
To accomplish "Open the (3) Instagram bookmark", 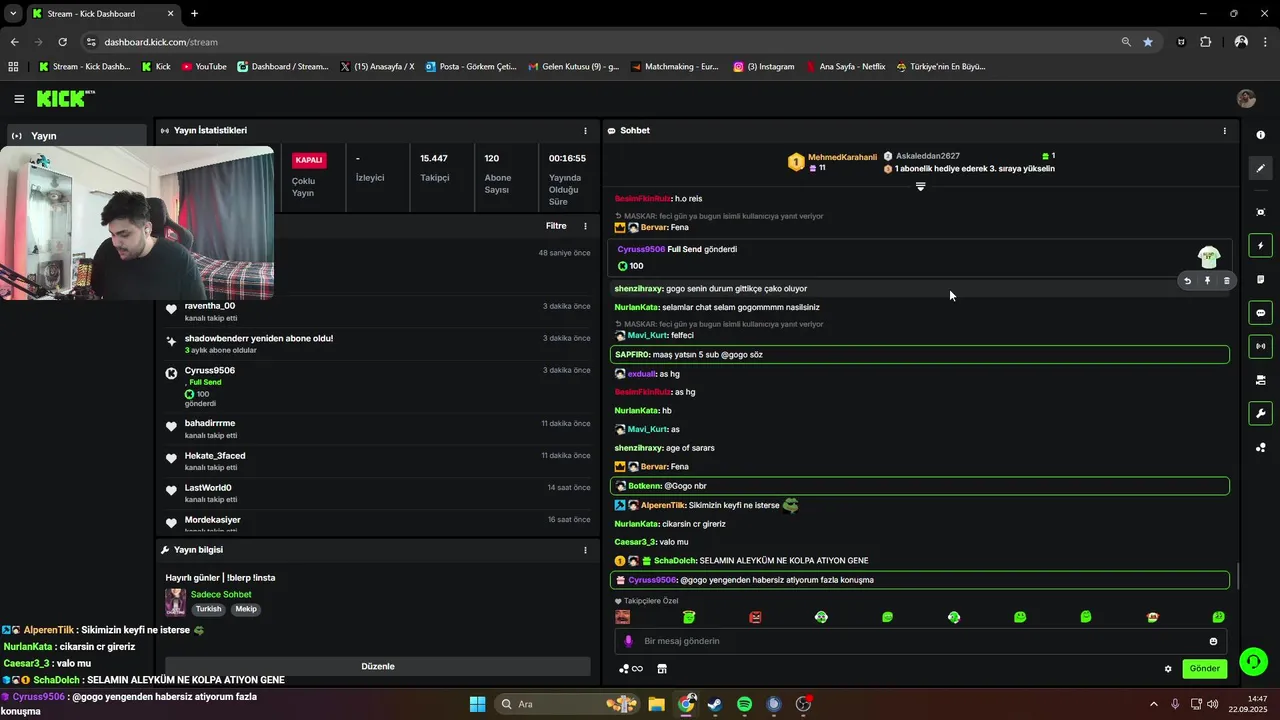I will pyautogui.click(x=764, y=67).
